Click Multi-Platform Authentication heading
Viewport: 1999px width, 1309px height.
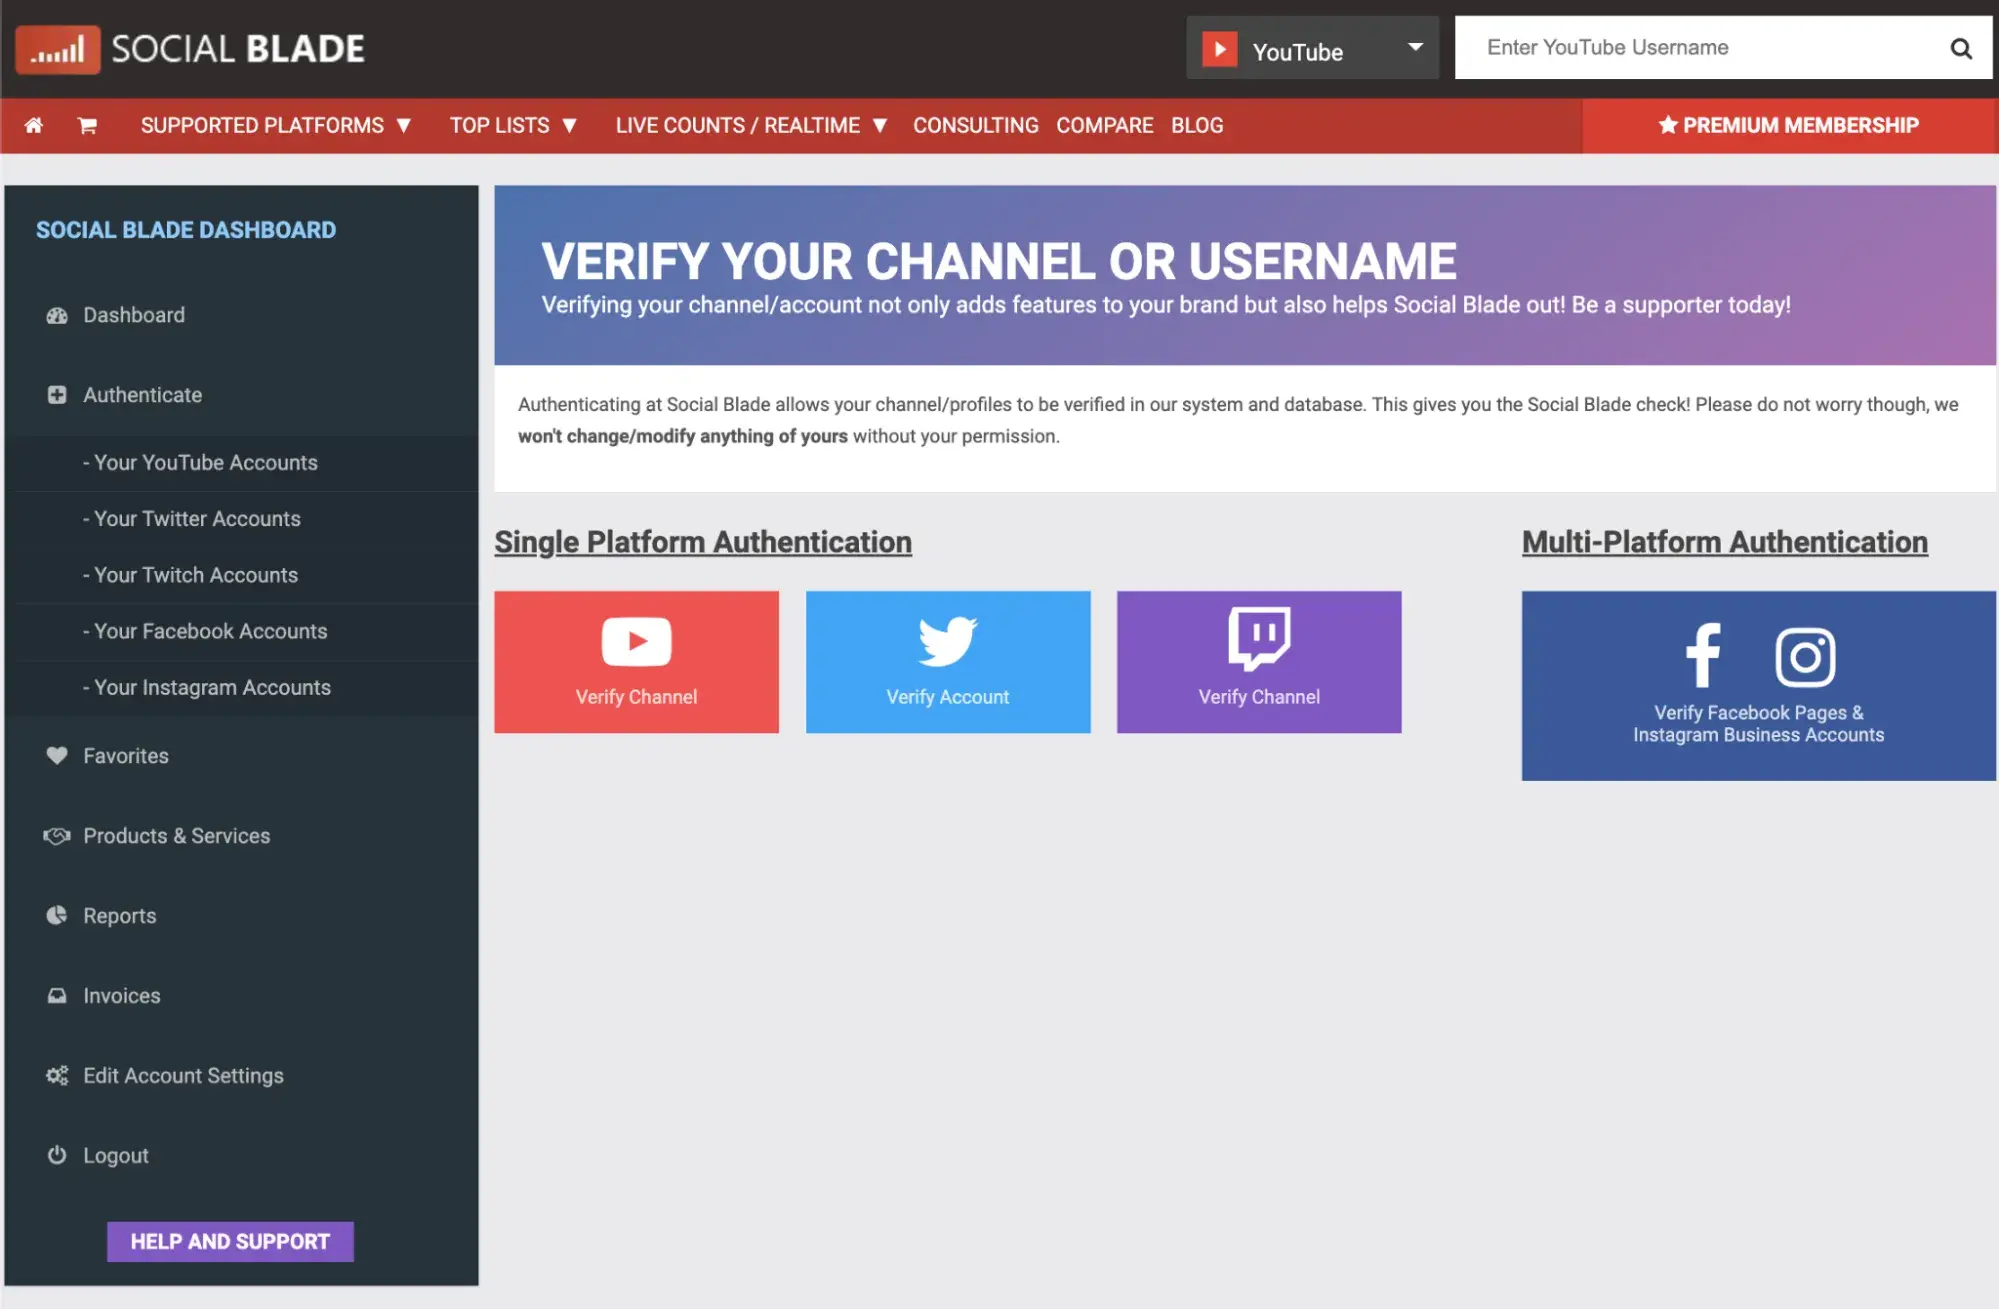point(1724,542)
